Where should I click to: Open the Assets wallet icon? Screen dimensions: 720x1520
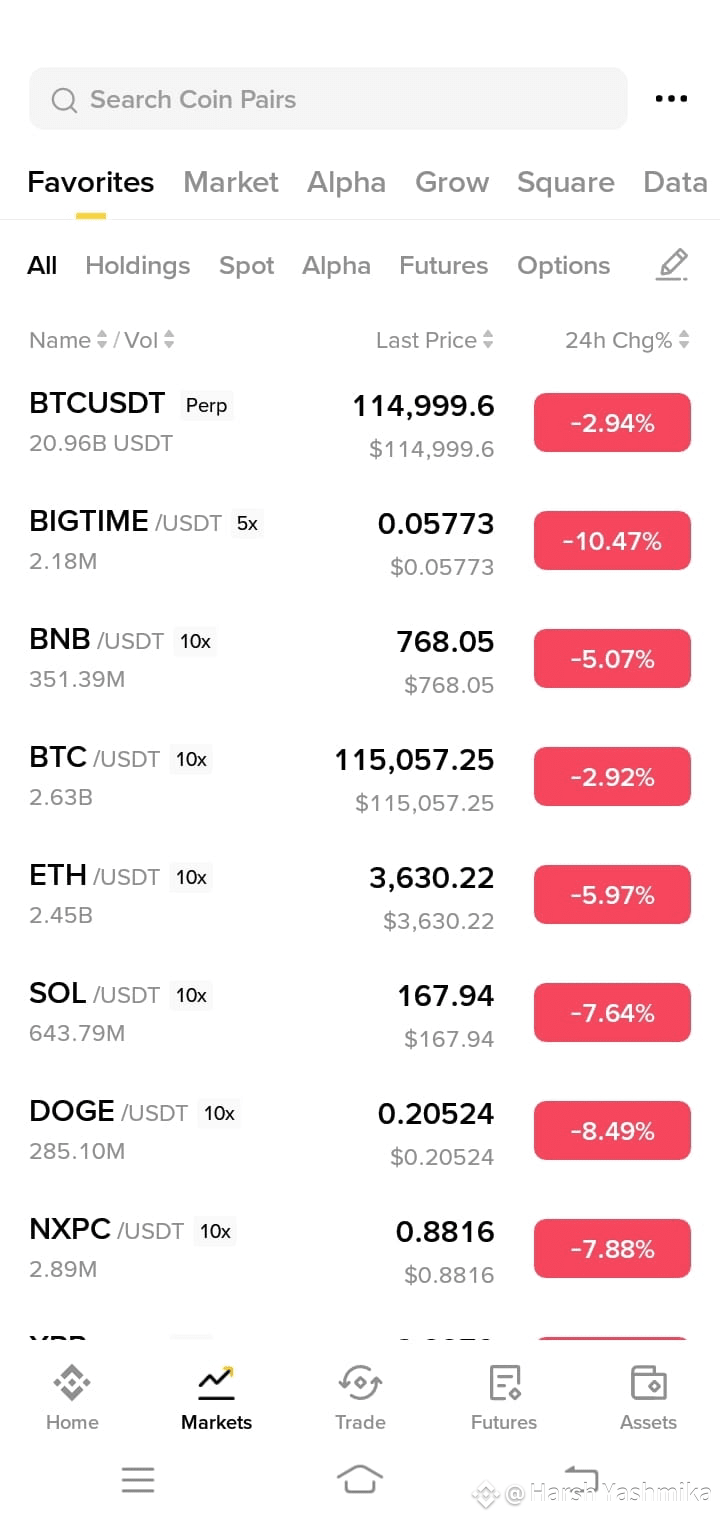pyautogui.click(x=648, y=1383)
